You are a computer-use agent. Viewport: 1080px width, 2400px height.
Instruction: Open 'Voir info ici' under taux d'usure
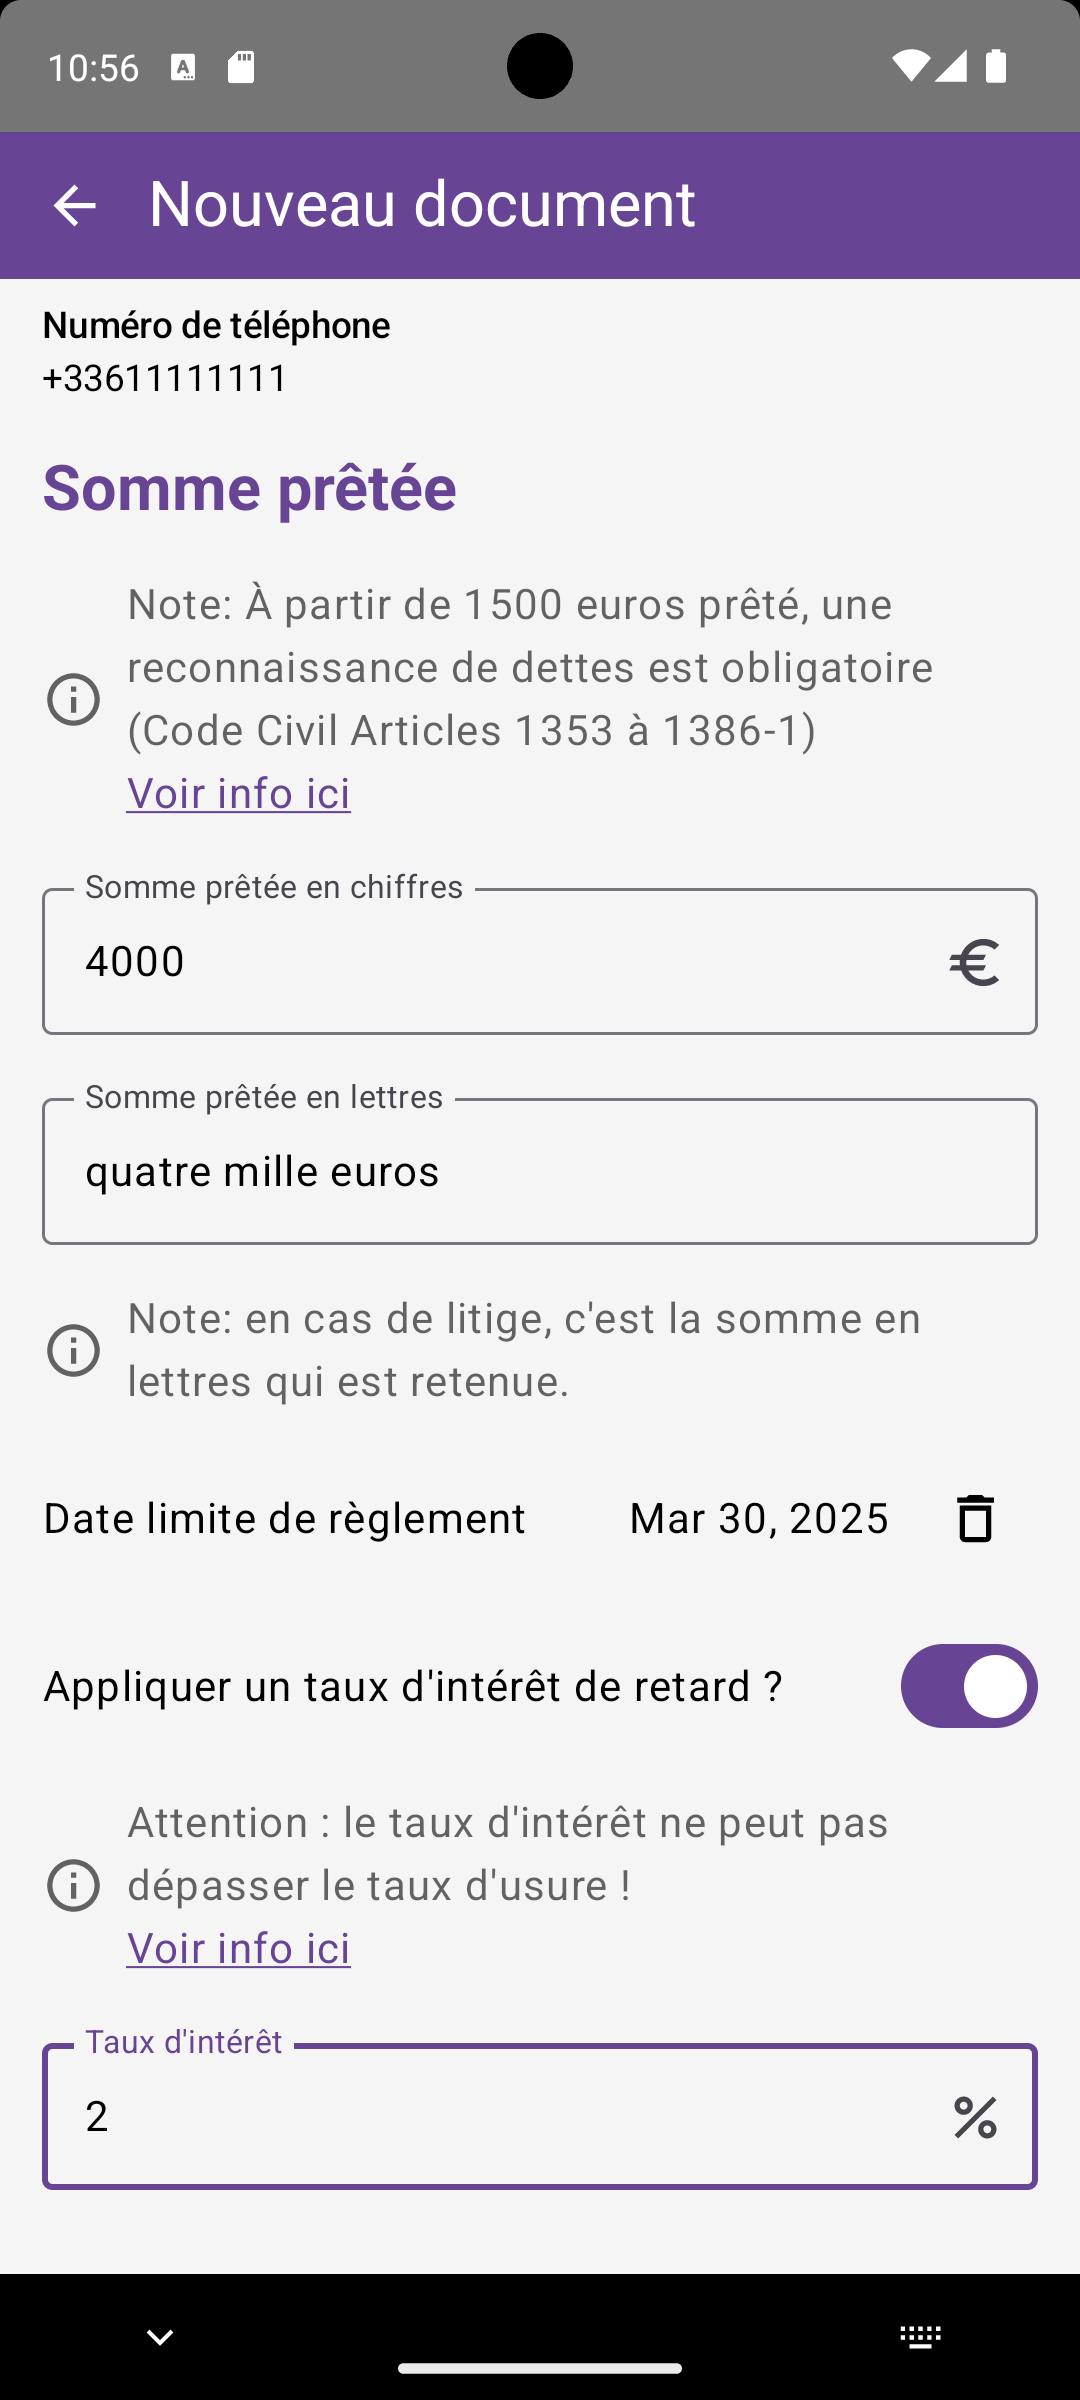(x=239, y=1948)
